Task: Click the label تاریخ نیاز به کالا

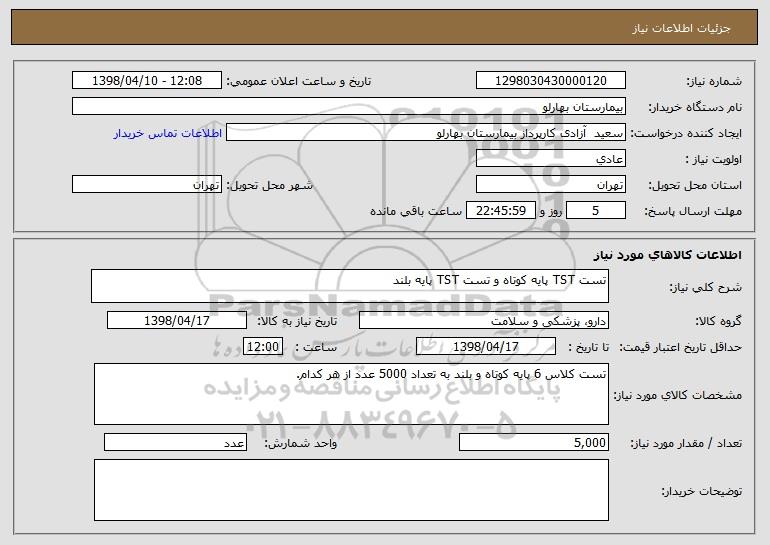Action: pos(298,322)
